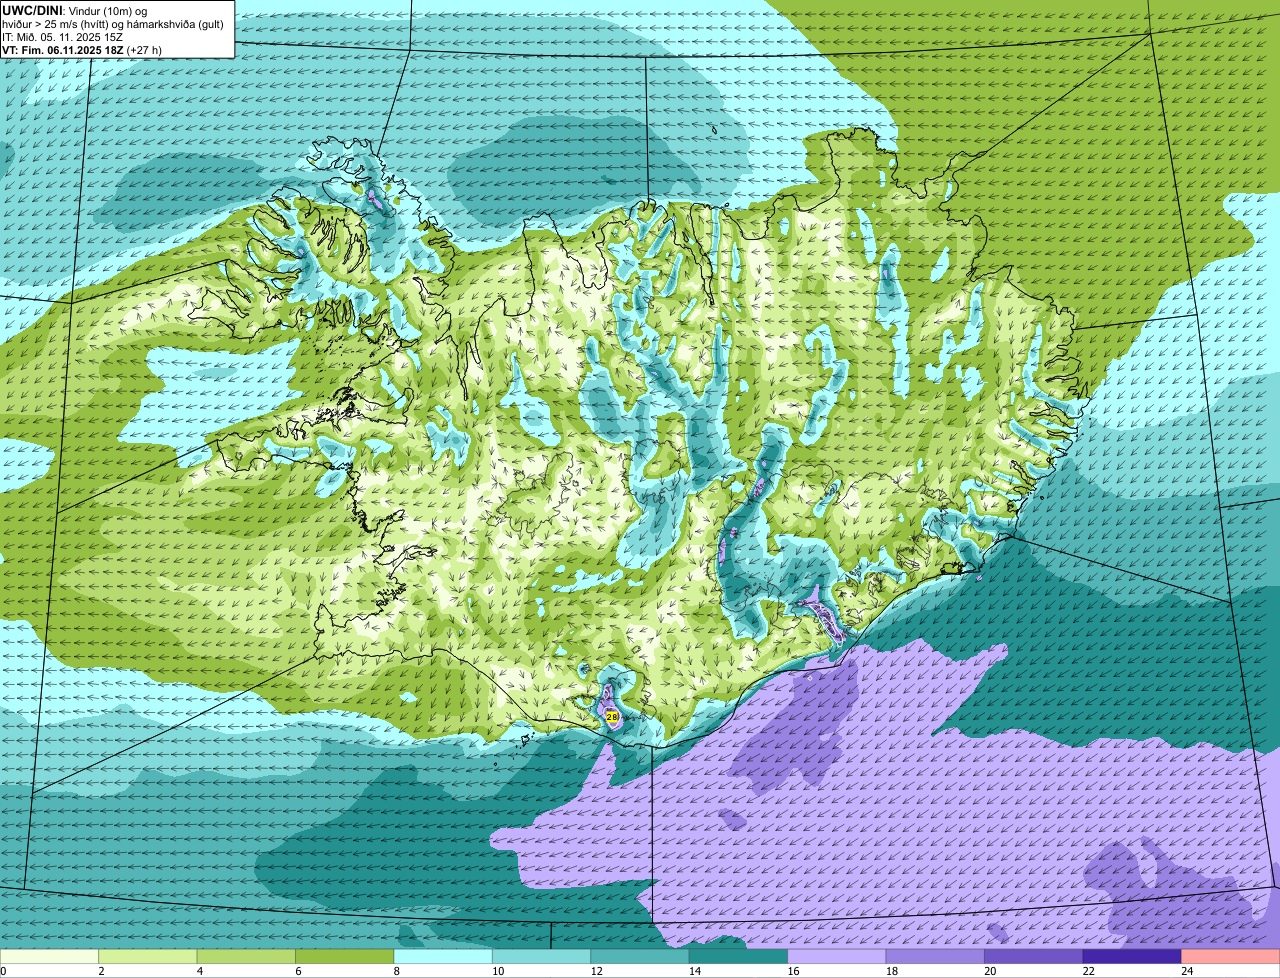Select the 20–22 m/s violet legend swatch
Viewport: 1280px width, 978px height.
(x=1034, y=957)
